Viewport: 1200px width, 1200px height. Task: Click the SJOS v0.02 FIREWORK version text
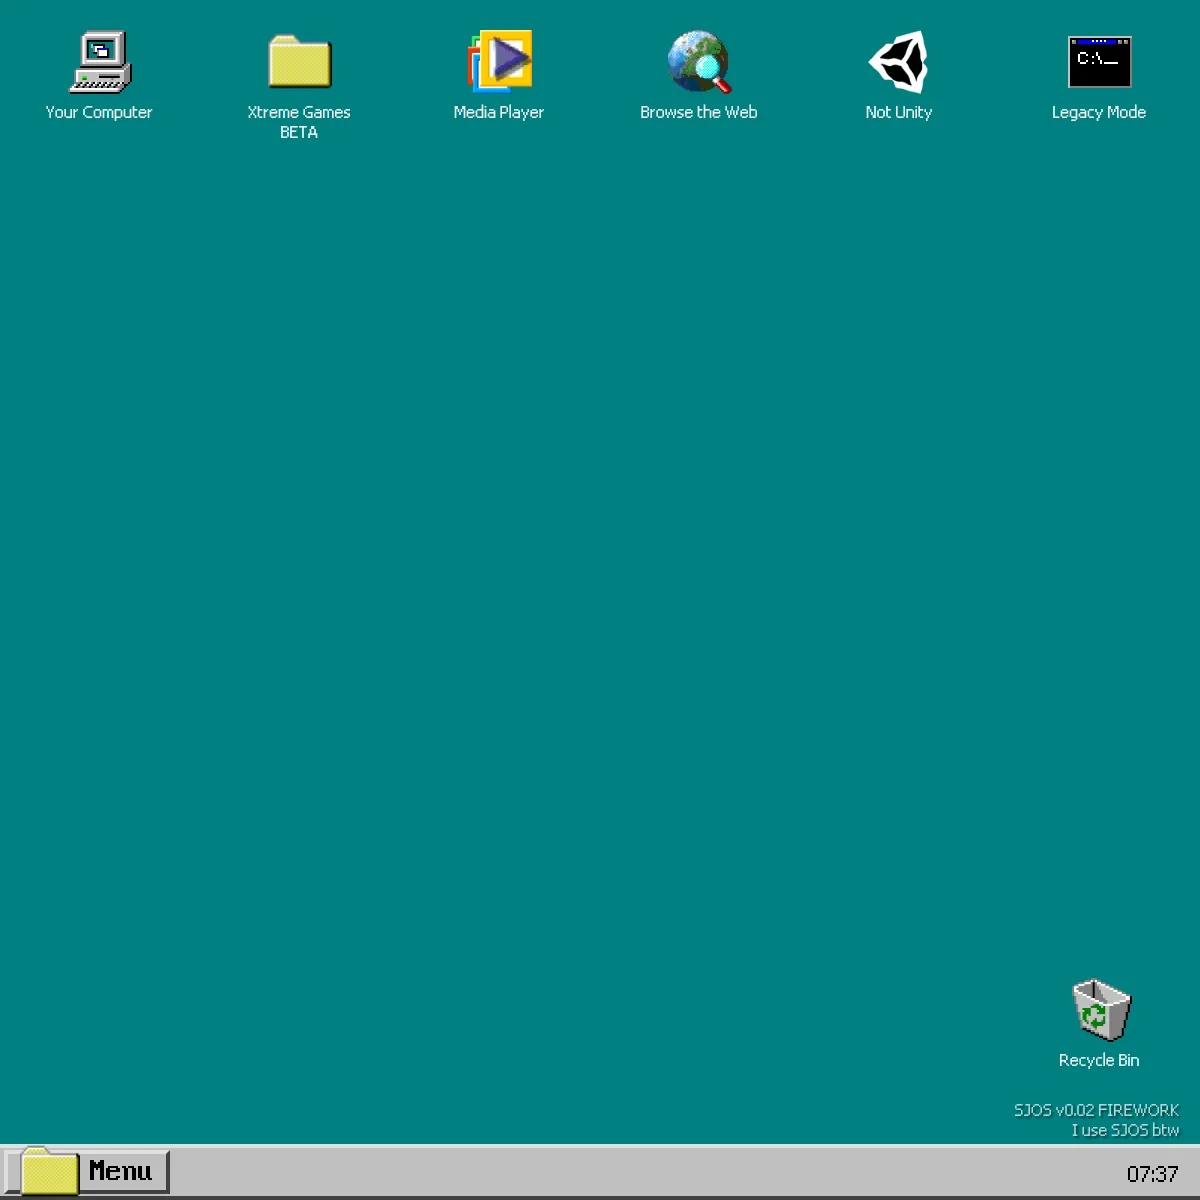pos(1097,1110)
